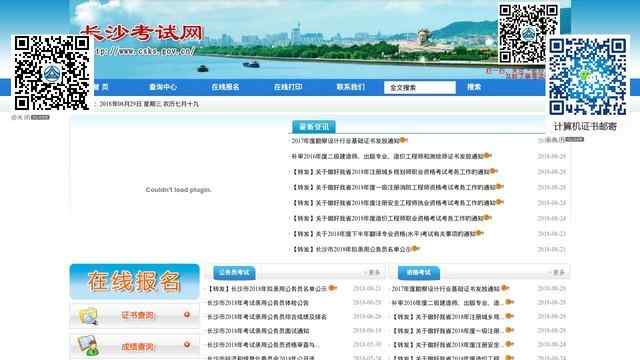
Task: Click the Couldn't load plugin placeholder area
Action: 178,190
